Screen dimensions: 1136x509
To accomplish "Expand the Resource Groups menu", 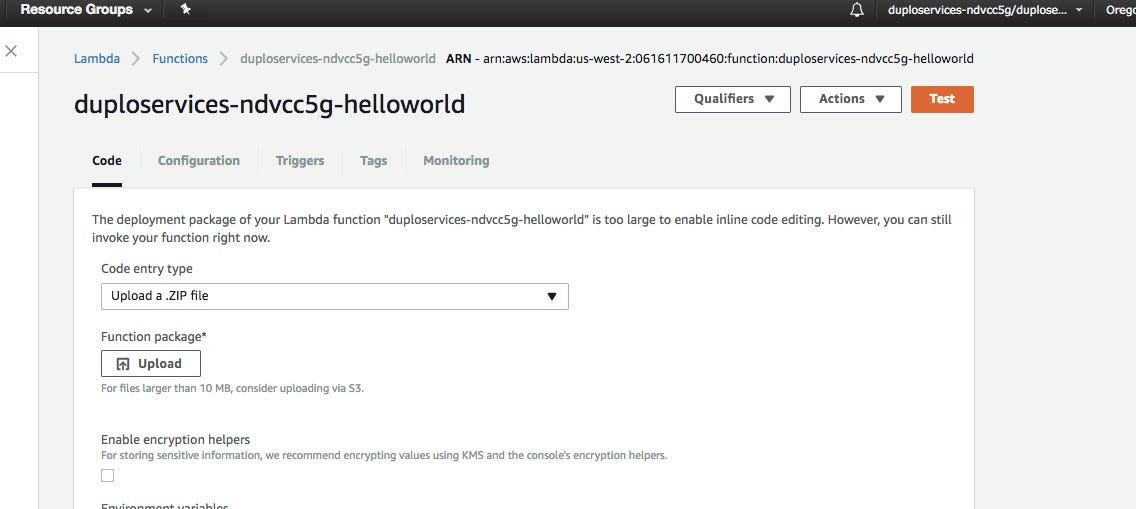I will click(85, 10).
